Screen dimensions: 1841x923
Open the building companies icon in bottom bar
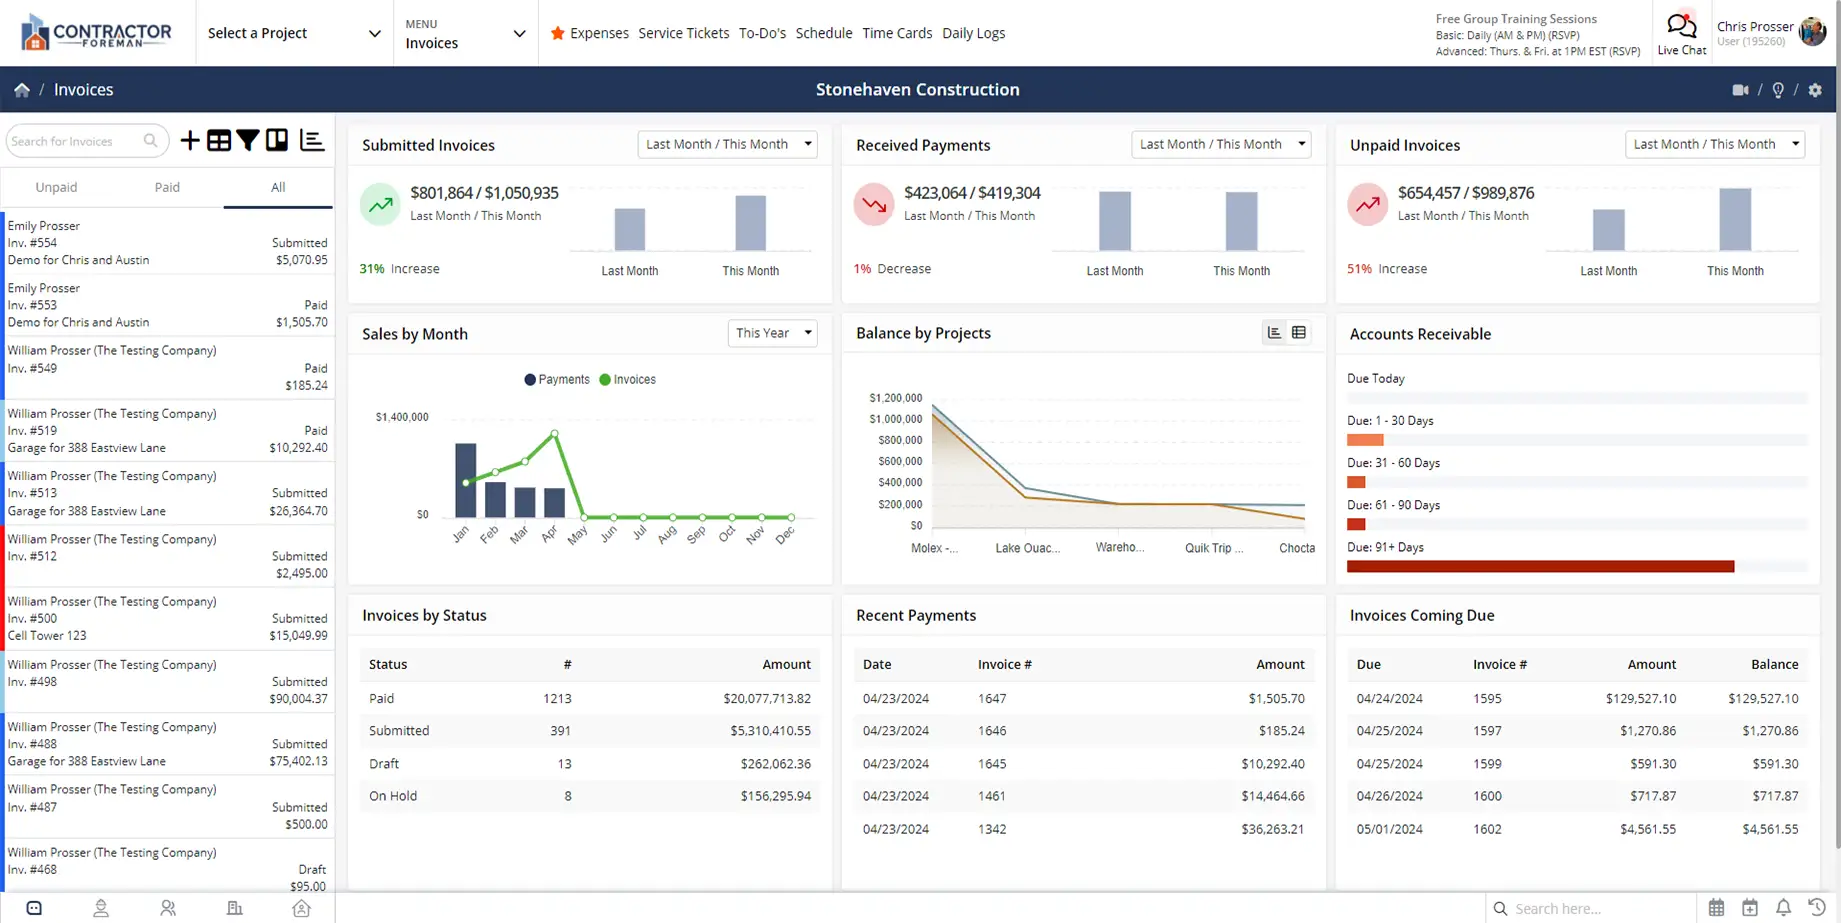click(235, 908)
